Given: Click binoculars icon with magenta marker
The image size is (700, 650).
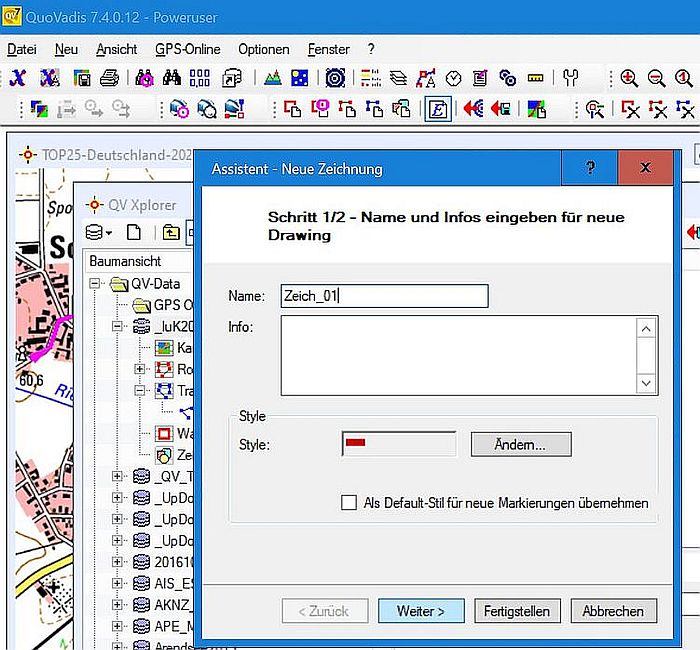Looking at the screenshot, I should click(x=144, y=78).
